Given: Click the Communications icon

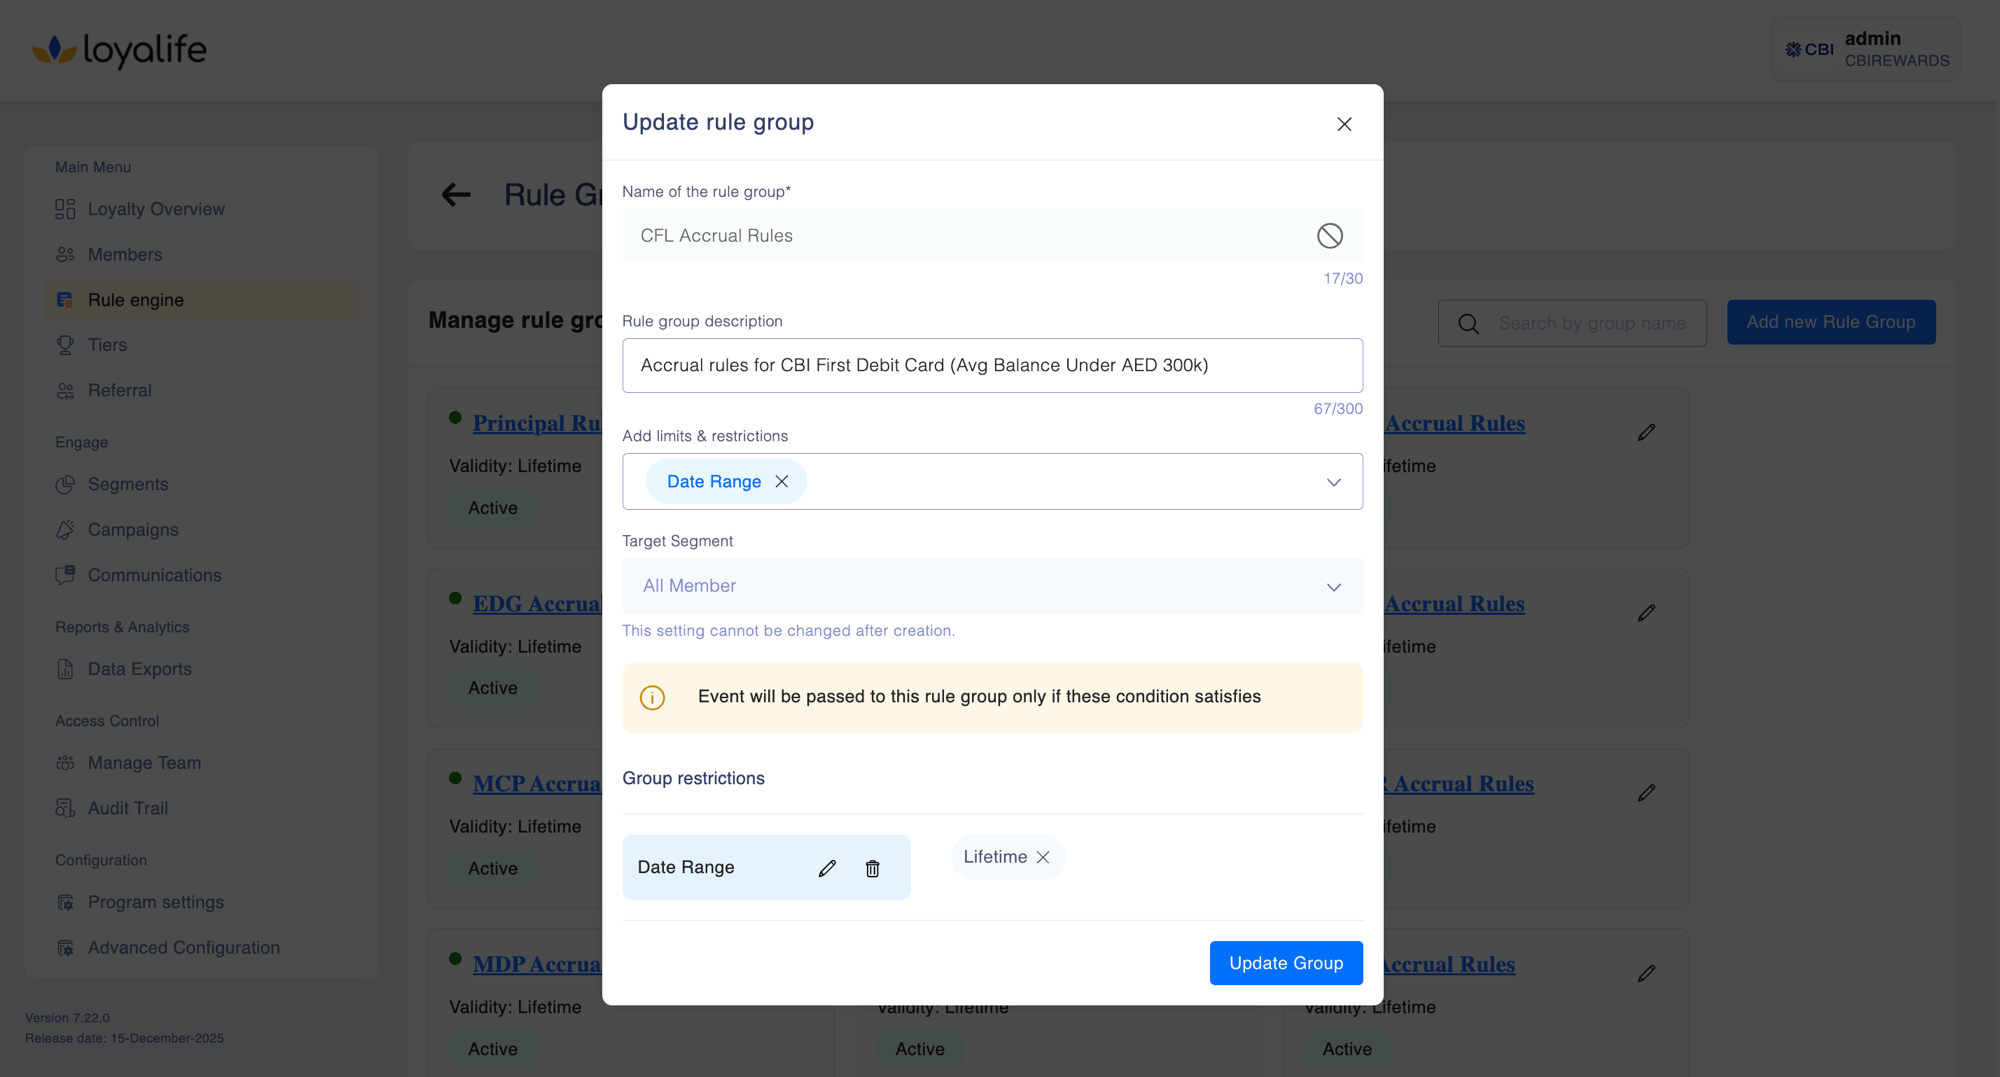Looking at the screenshot, I should (x=65, y=575).
